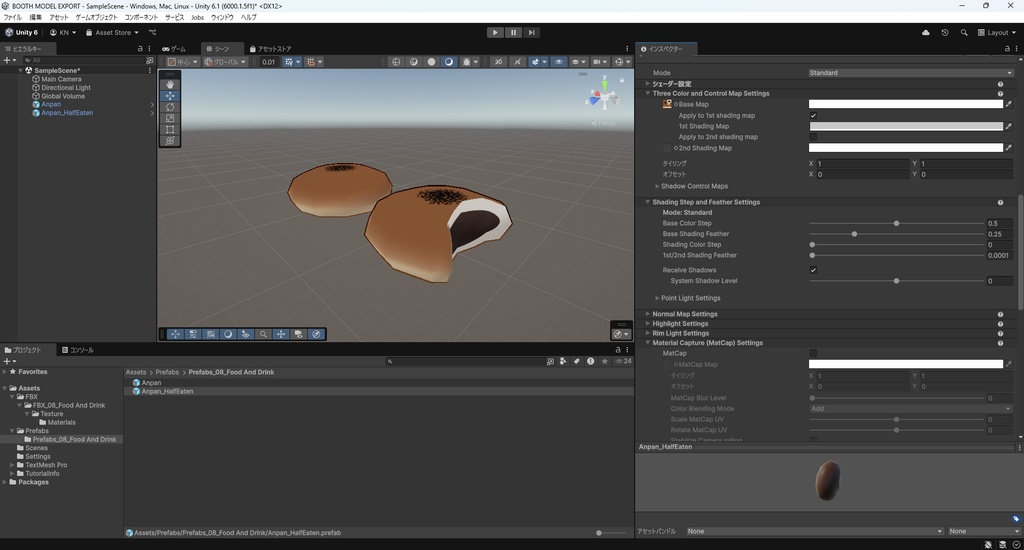This screenshot has height=550, width=1024.
Task: Expand Rim Light Settings section
Action: pyautogui.click(x=648, y=333)
